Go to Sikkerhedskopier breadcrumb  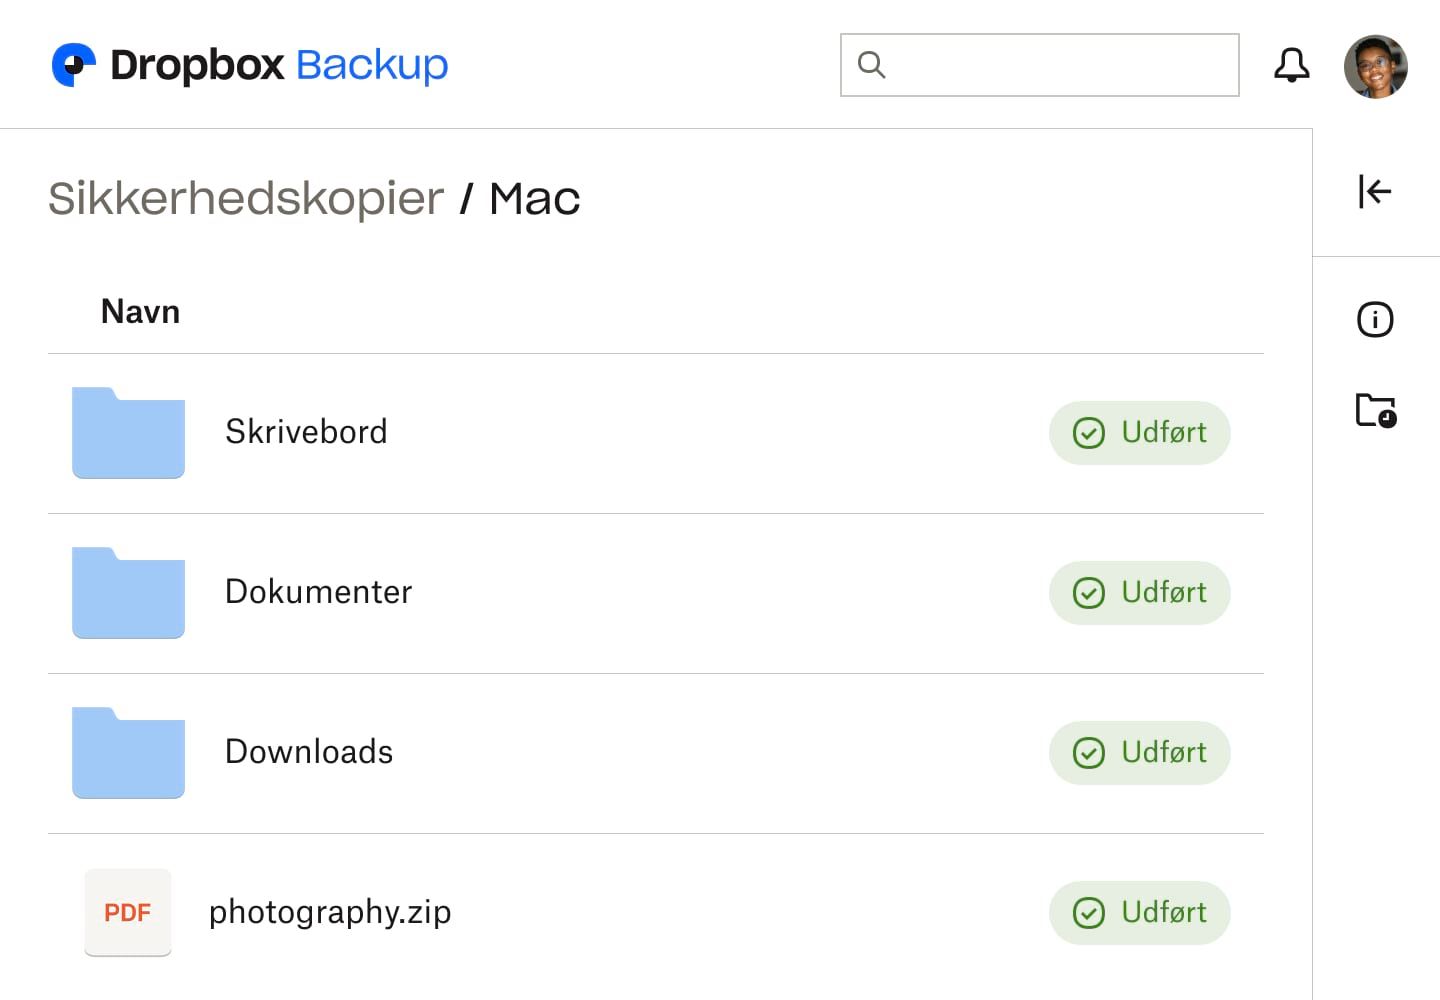246,198
